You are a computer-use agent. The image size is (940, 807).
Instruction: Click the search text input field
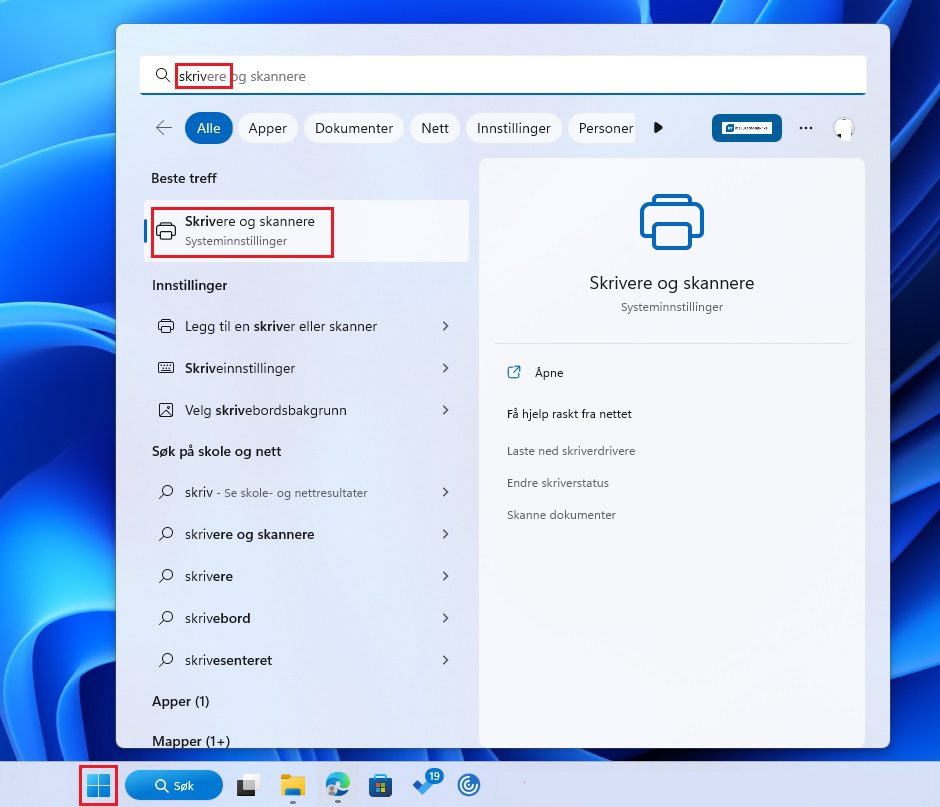tap(502, 76)
